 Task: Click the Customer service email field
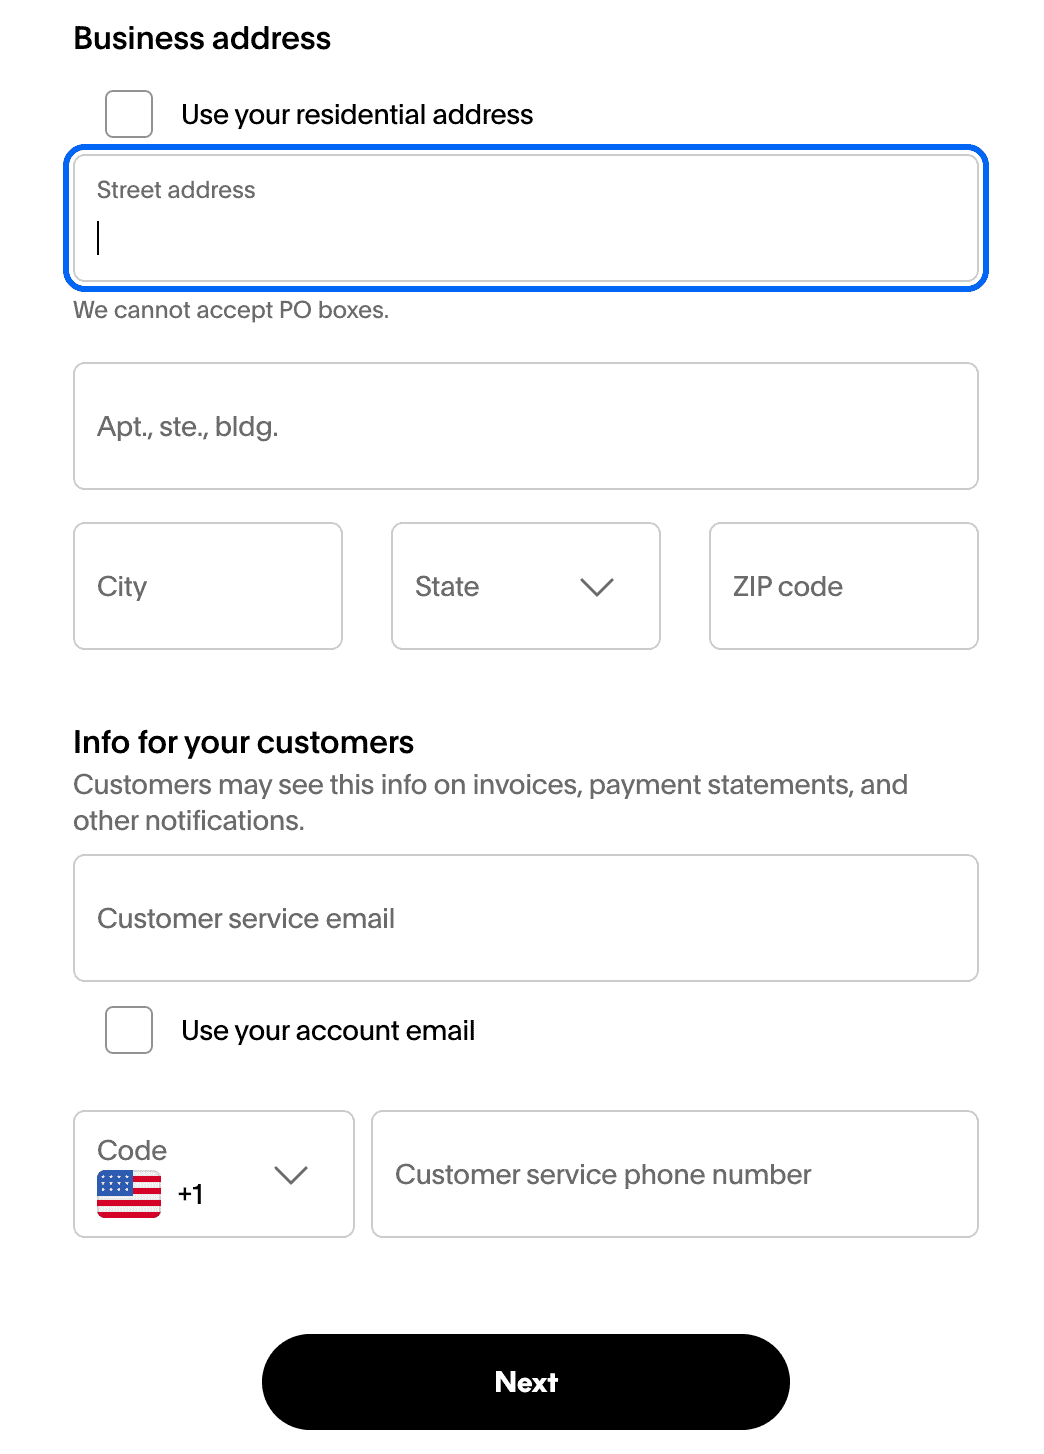tap(525, 918)
